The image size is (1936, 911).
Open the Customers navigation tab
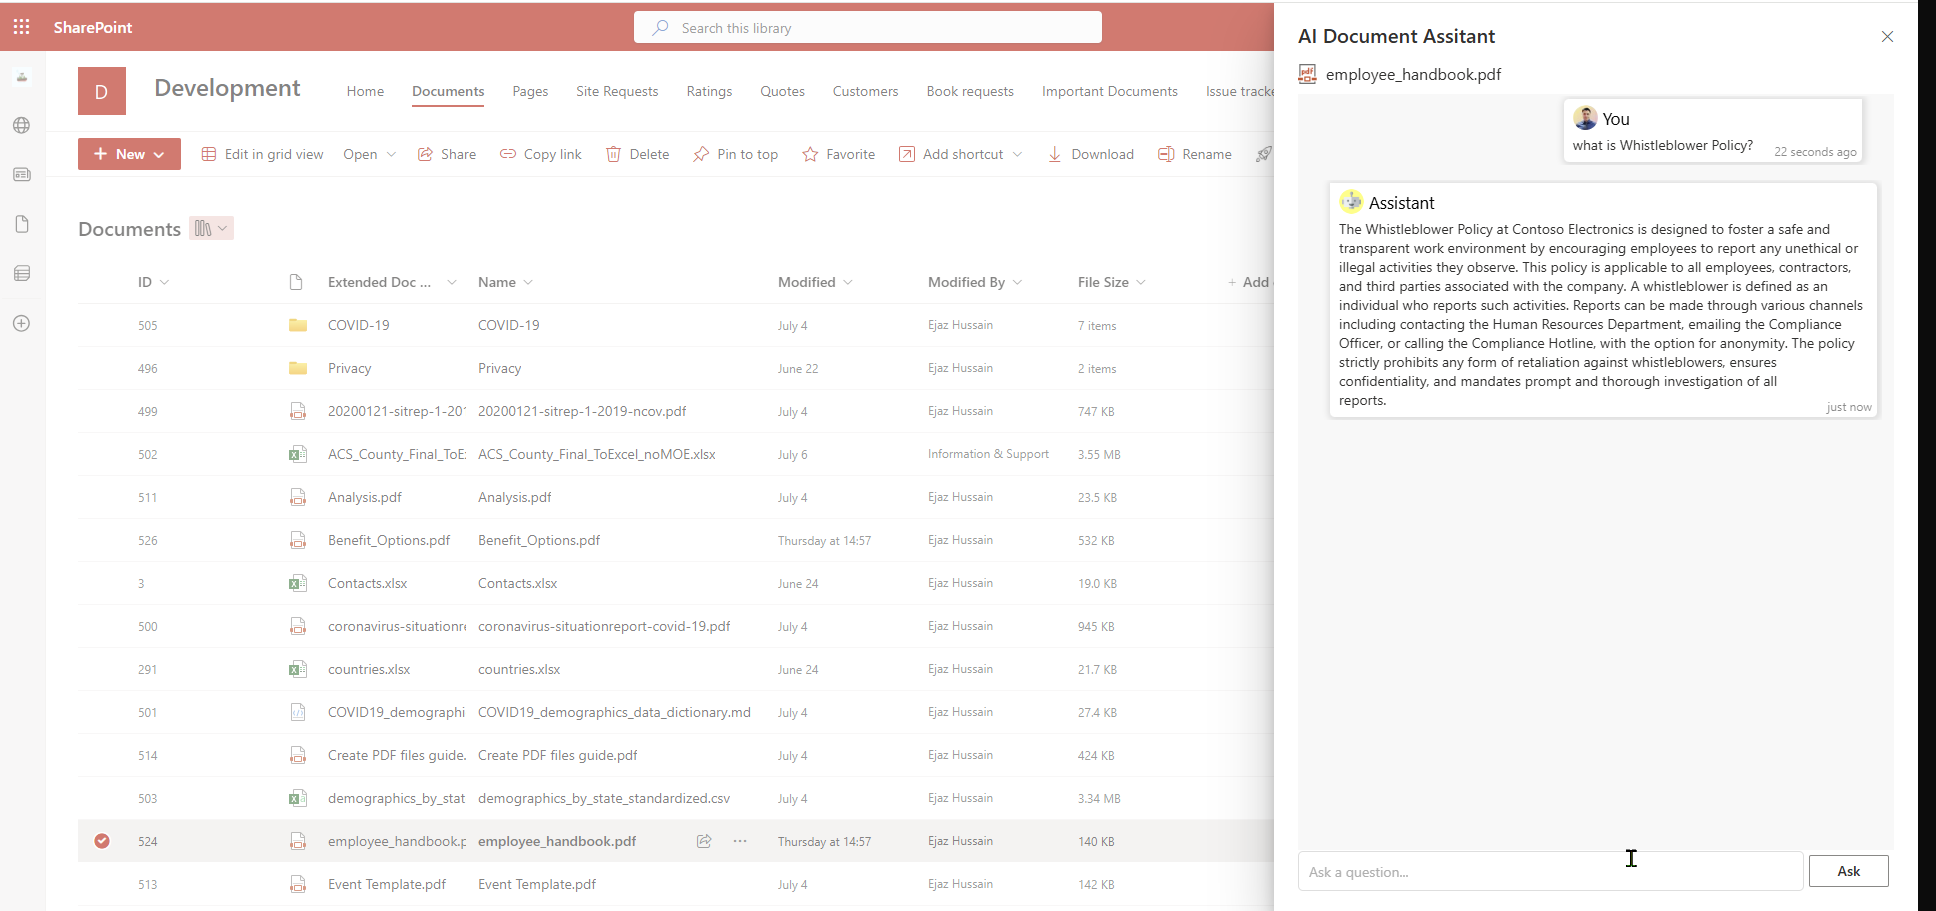coord(865,91)
